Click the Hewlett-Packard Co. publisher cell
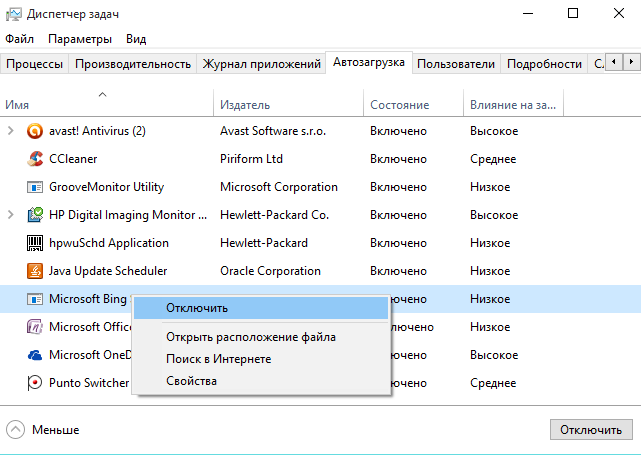Screen dimensions: 641x455 274,215
